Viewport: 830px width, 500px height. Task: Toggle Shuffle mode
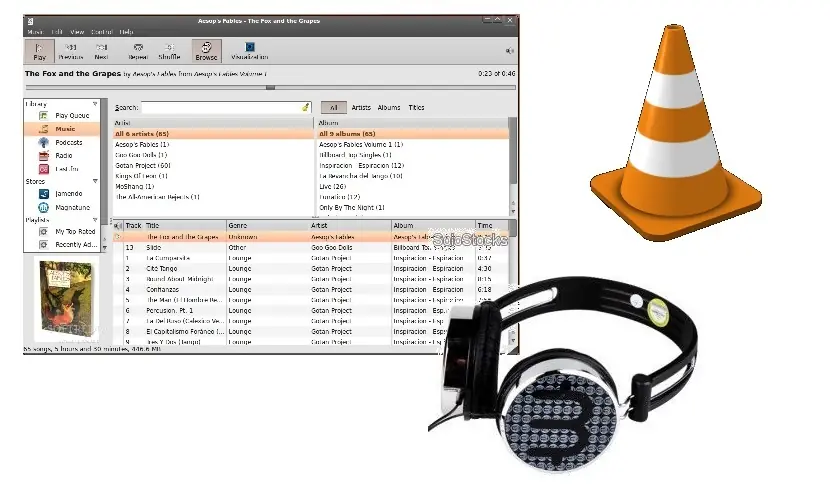(x=169, y=51)
